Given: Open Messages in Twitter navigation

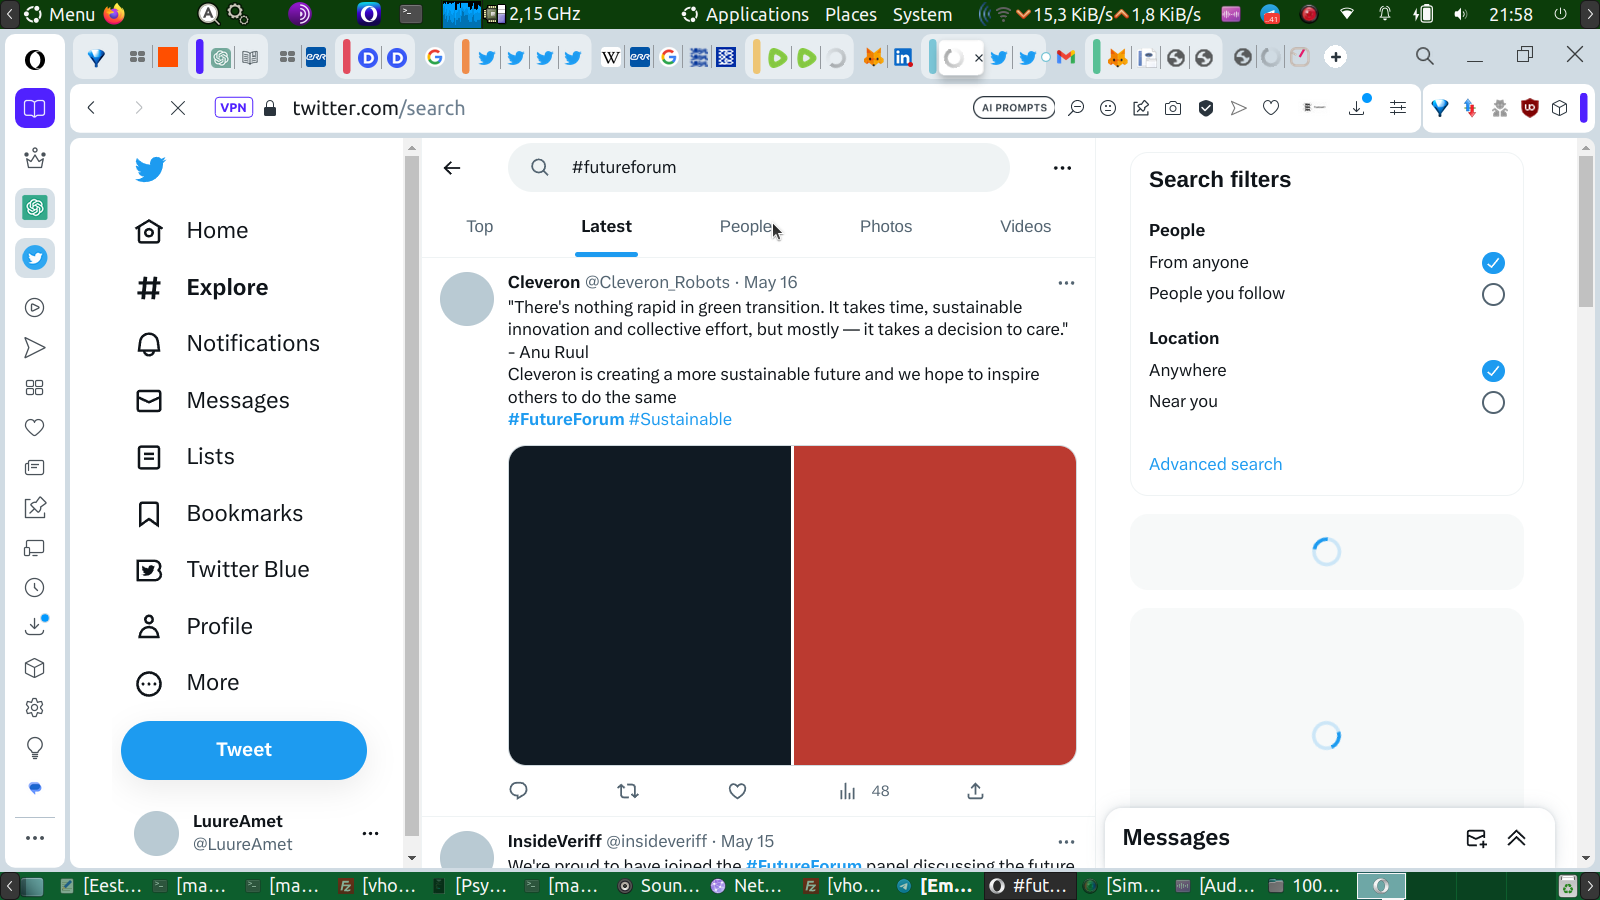Looking at the screenshot, I should [212, 401].
